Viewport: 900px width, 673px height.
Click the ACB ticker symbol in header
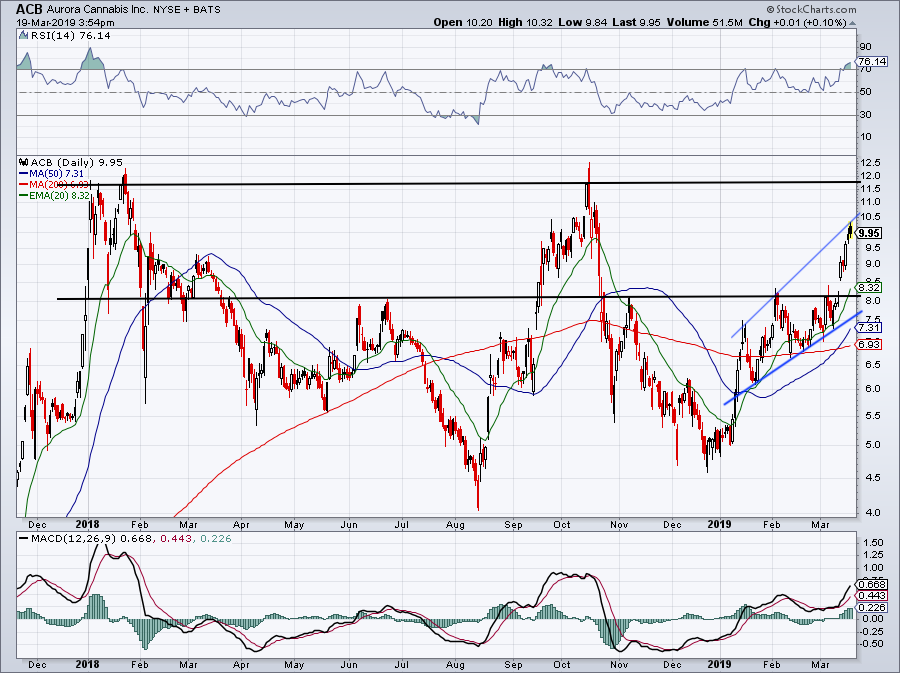29,9
